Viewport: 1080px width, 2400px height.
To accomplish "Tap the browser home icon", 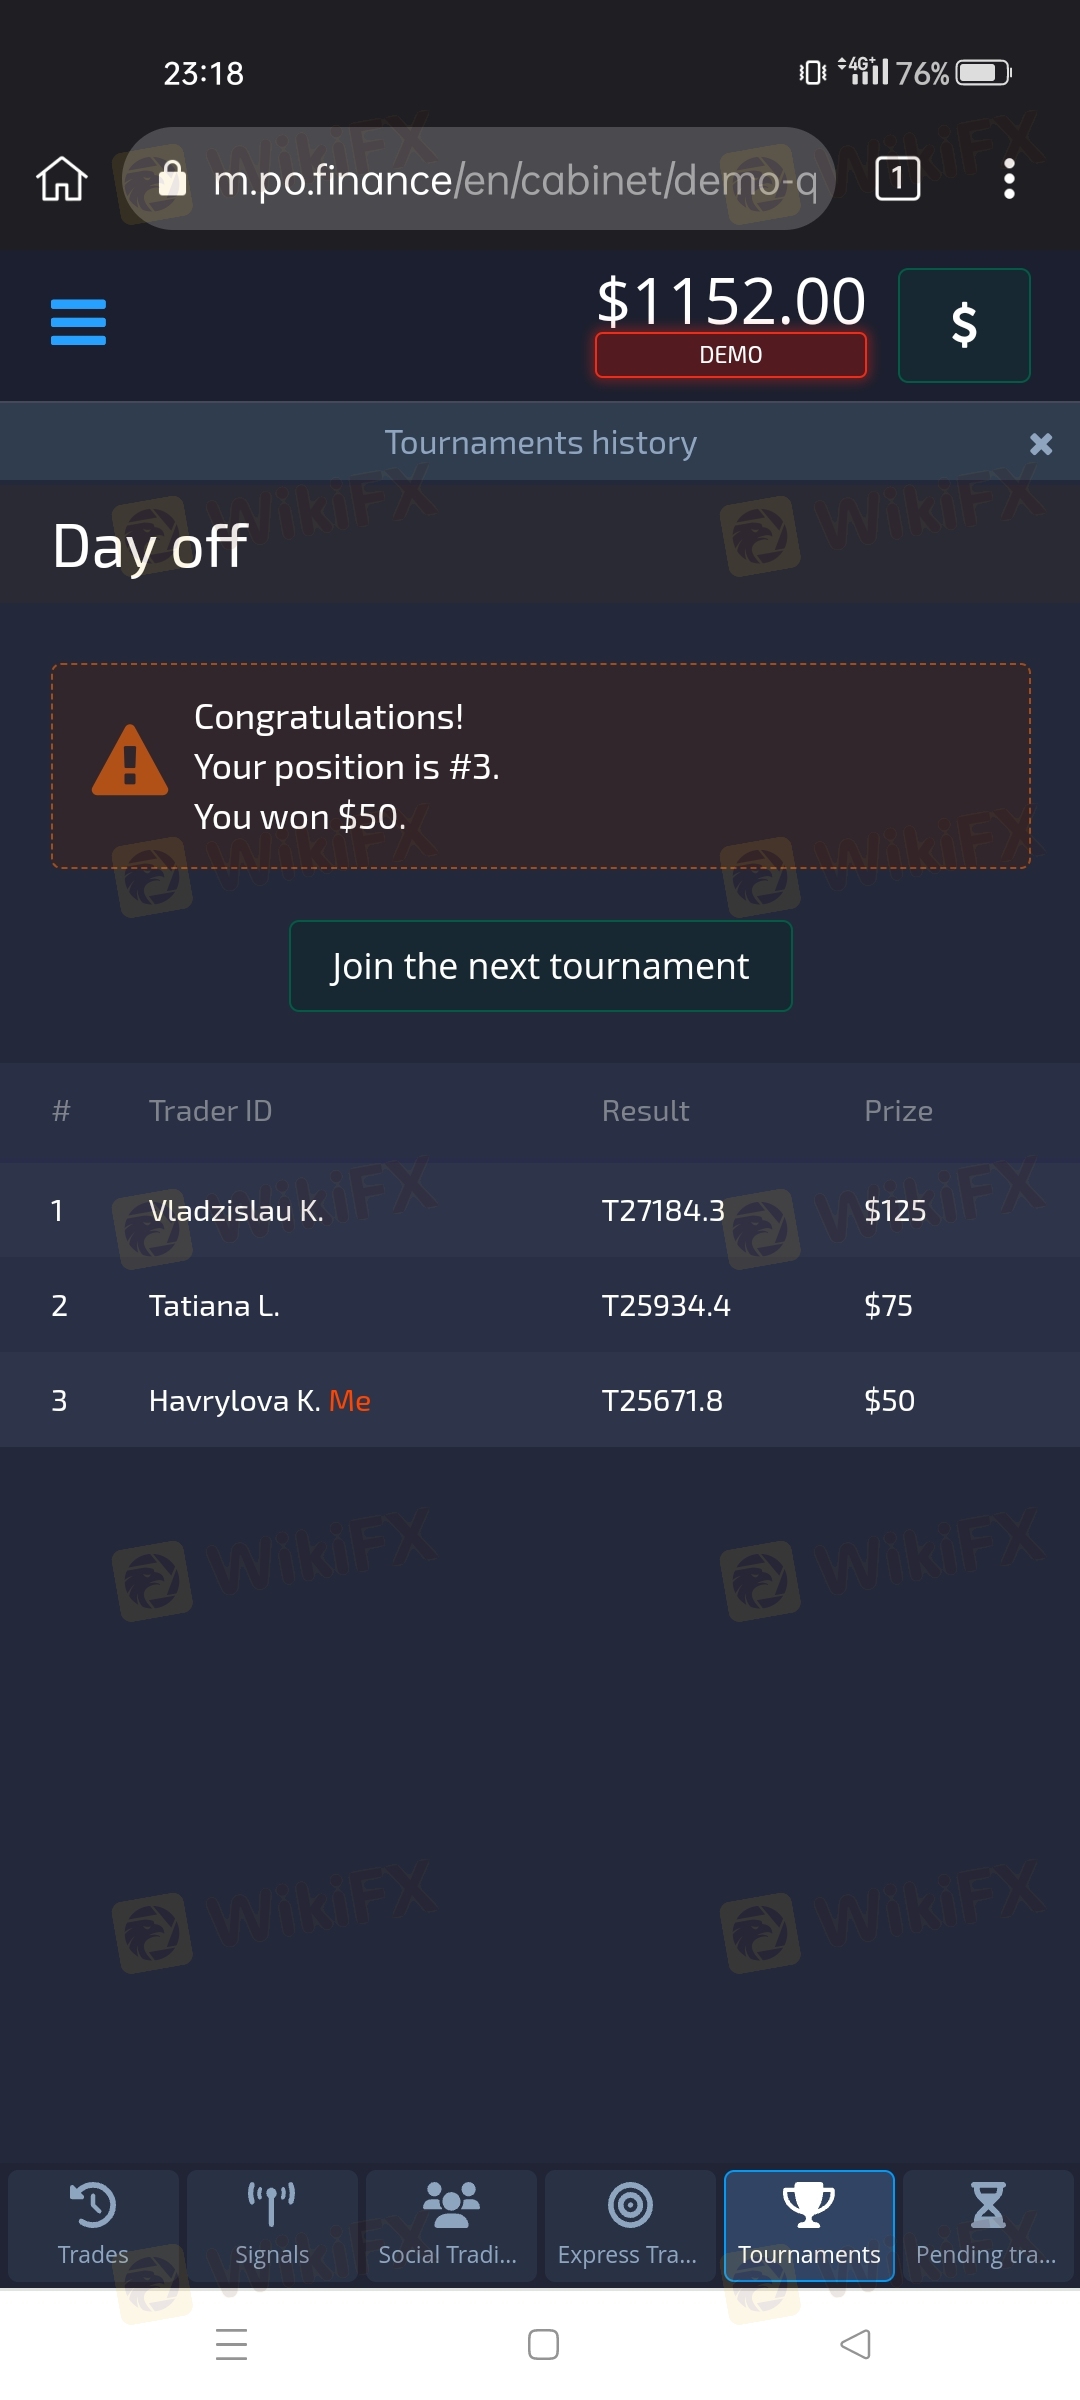I will coord(62,180).
